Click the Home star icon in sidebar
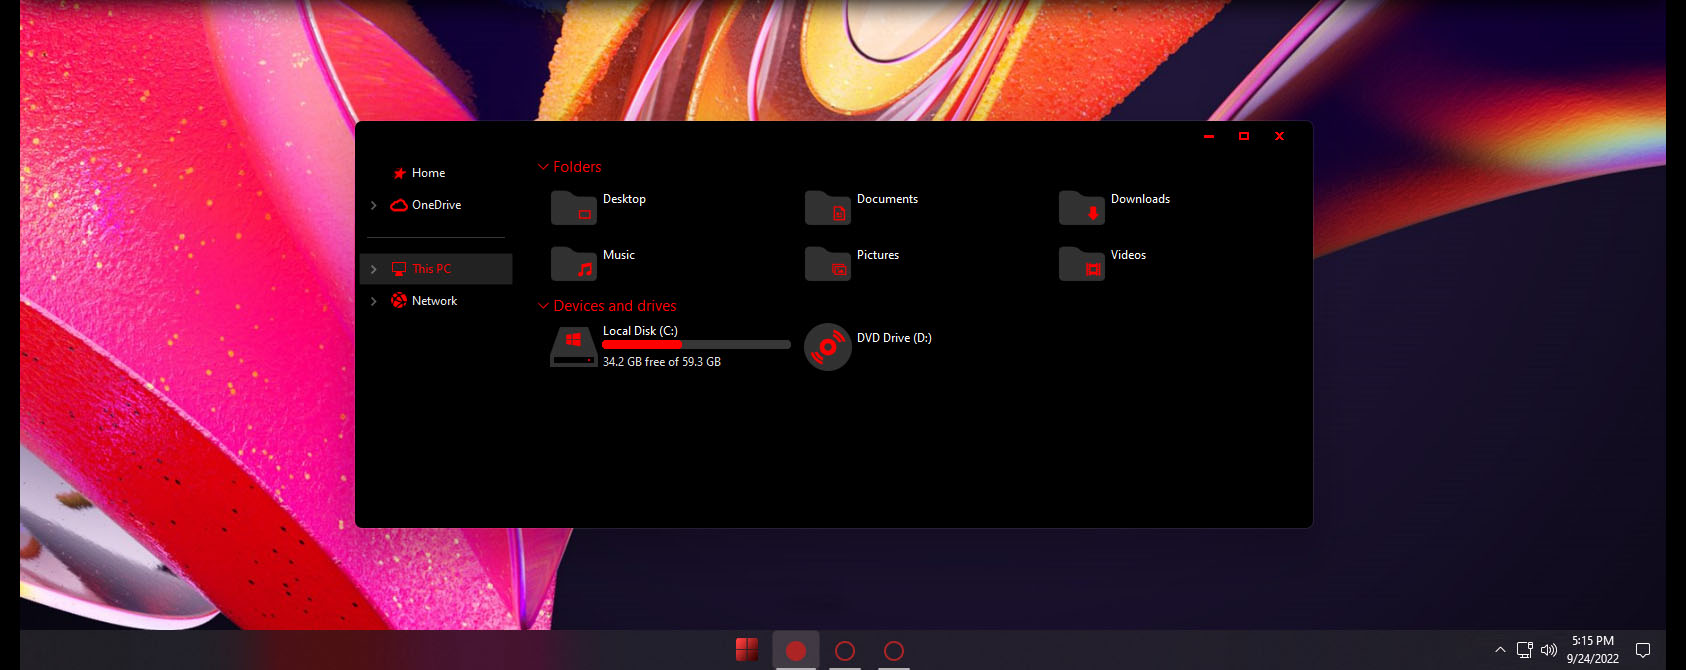The height and width of the screenshot is (670, 1686). 399,173
